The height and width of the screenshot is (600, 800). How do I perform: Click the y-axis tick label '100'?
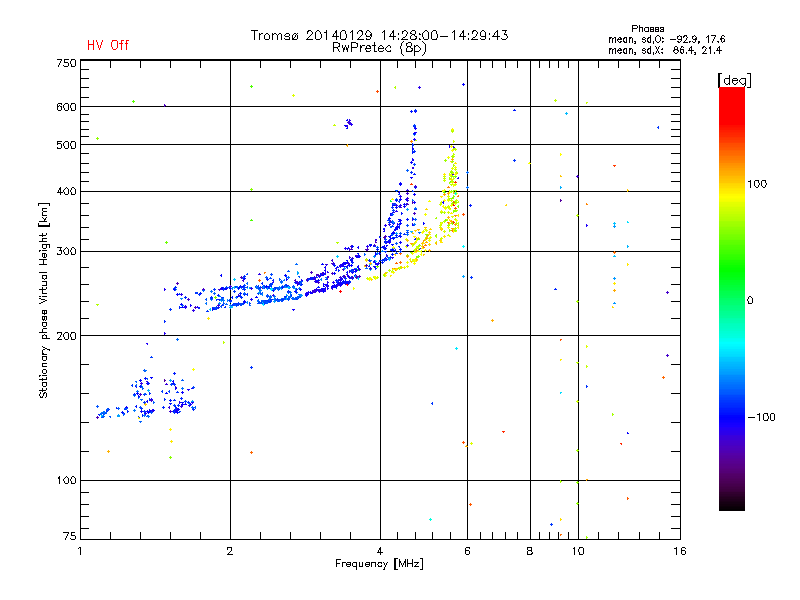(66, 481)
